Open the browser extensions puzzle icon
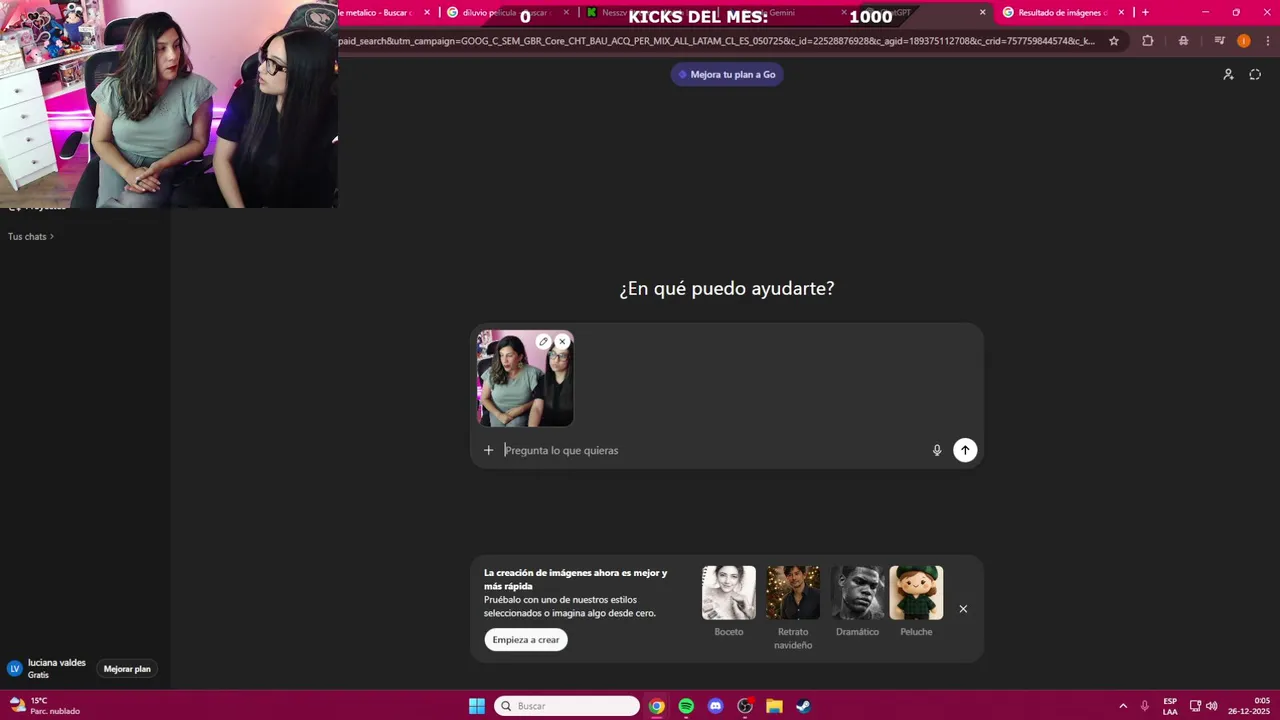 [x=1147, y=41]
